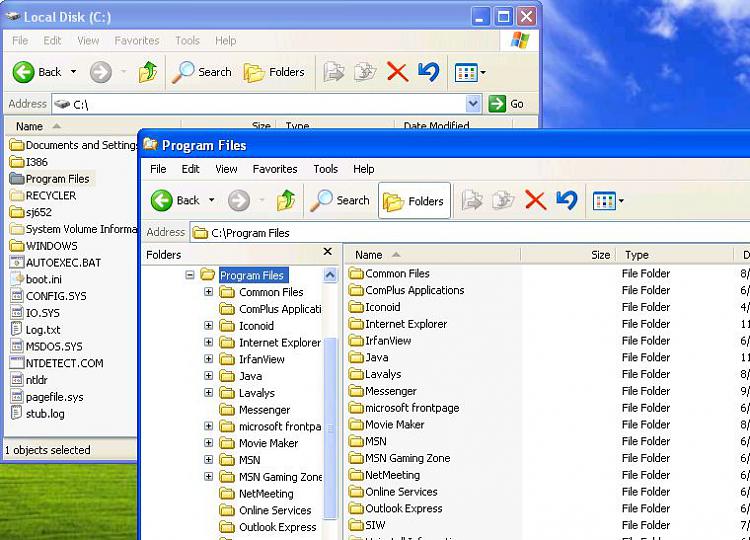Open Tools menu in Program Files window
Viewport: 750px width, 540px height.
click(x=326, y=169)
